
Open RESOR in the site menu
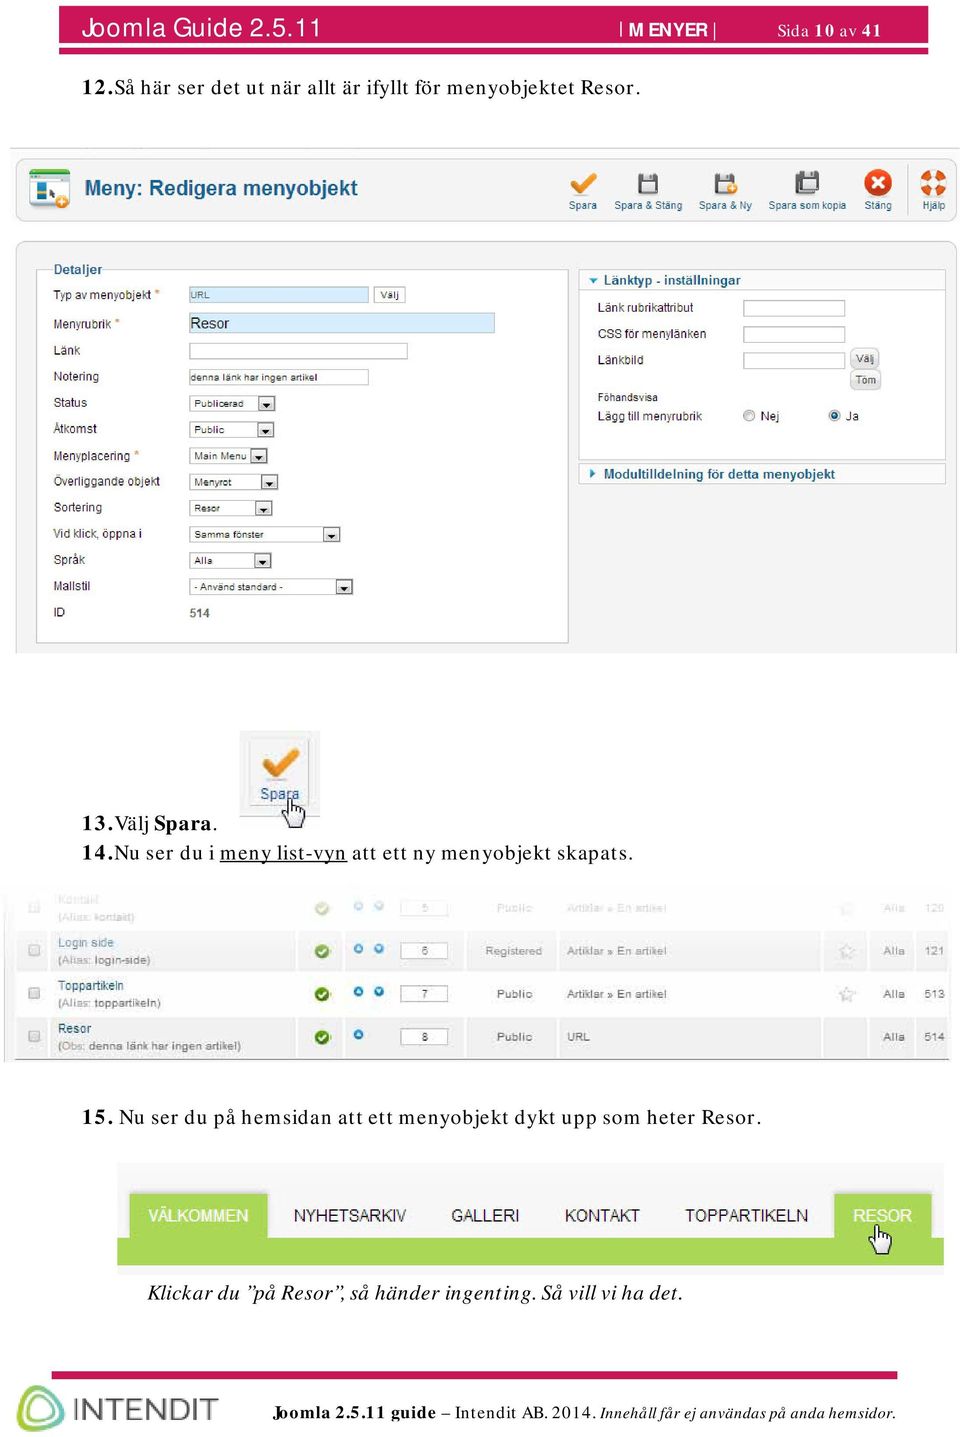coord(882,1216)
